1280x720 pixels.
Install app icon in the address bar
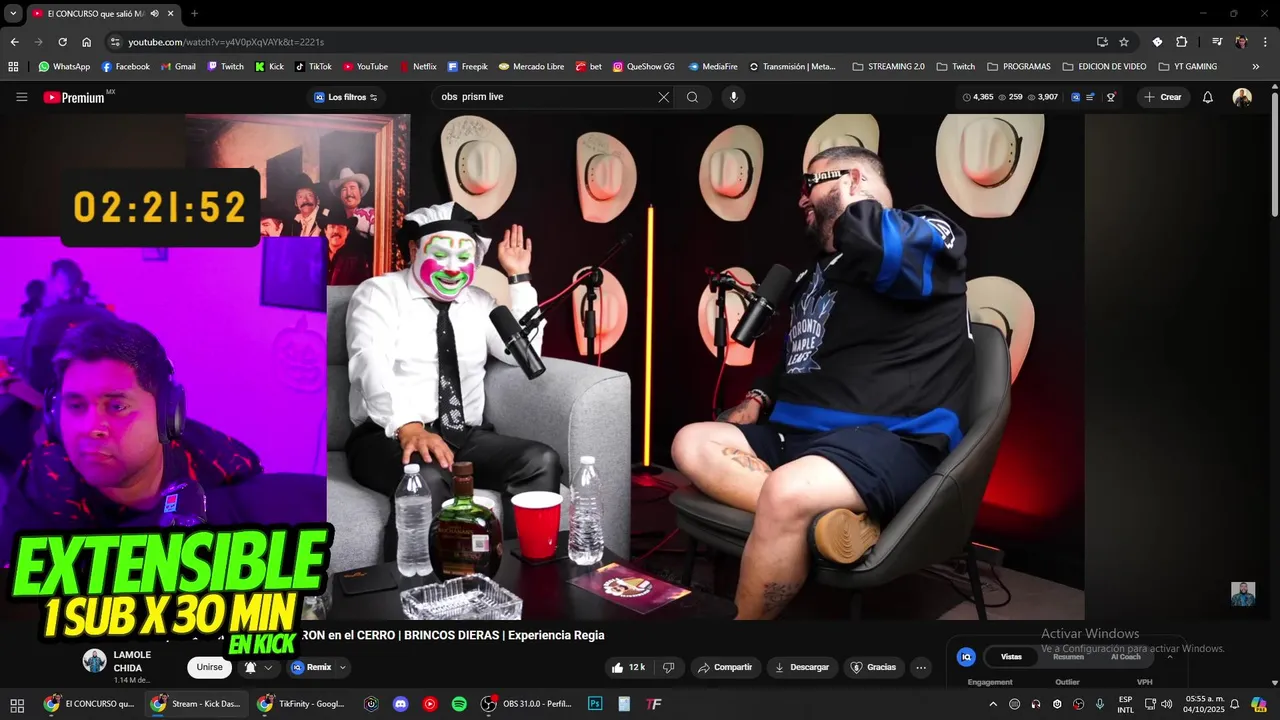click(1102, 42)
